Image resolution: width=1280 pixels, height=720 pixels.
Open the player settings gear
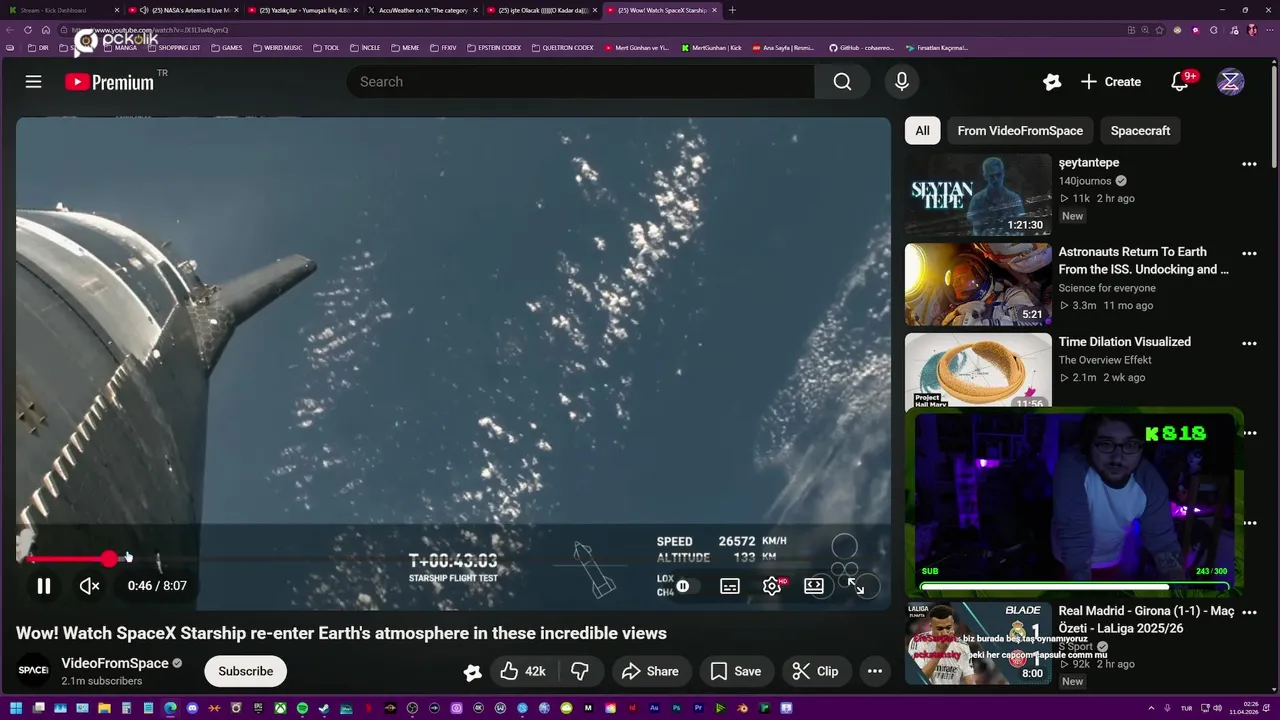click(x=772, y=586)
